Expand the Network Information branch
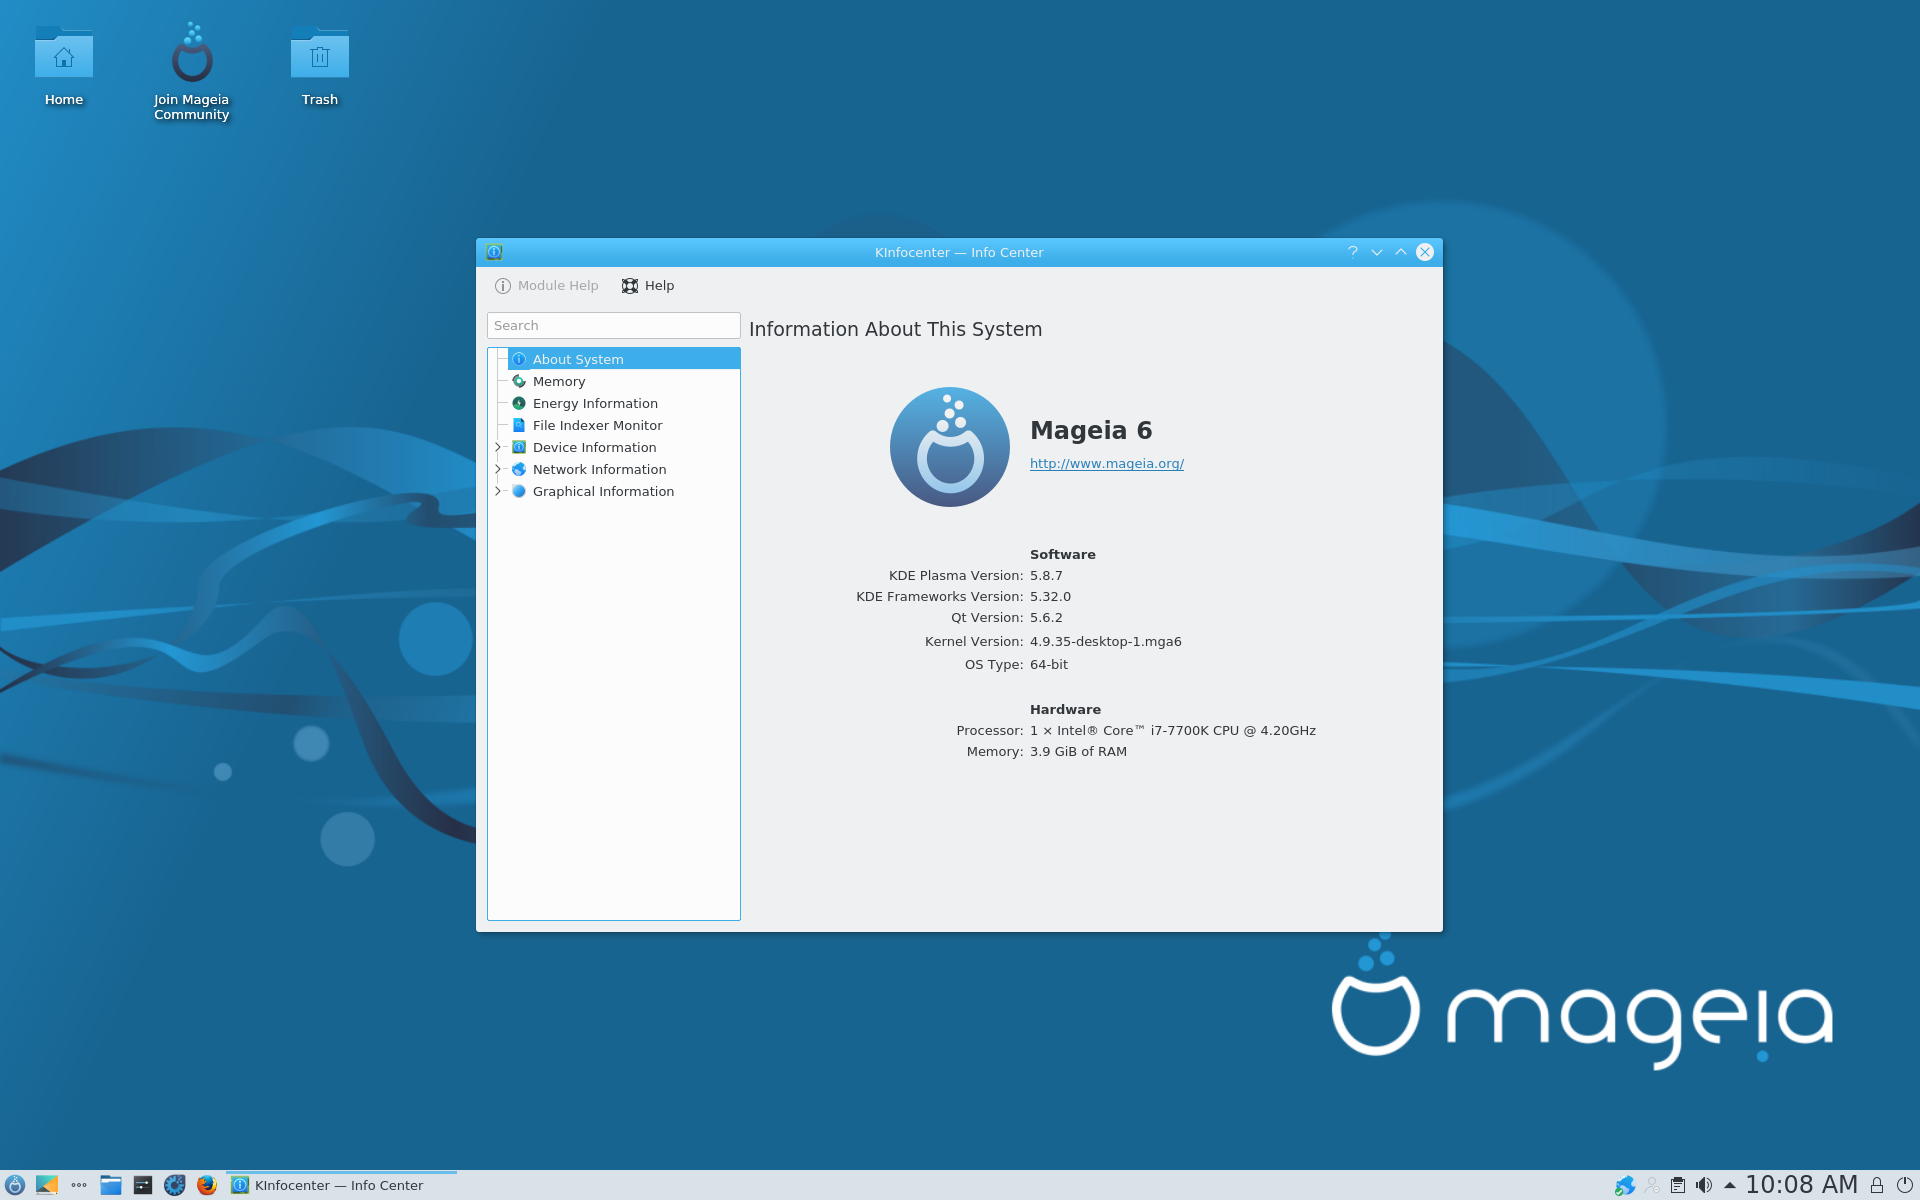Viewport: 1920px width, 1200px height. tap(497, 469)
